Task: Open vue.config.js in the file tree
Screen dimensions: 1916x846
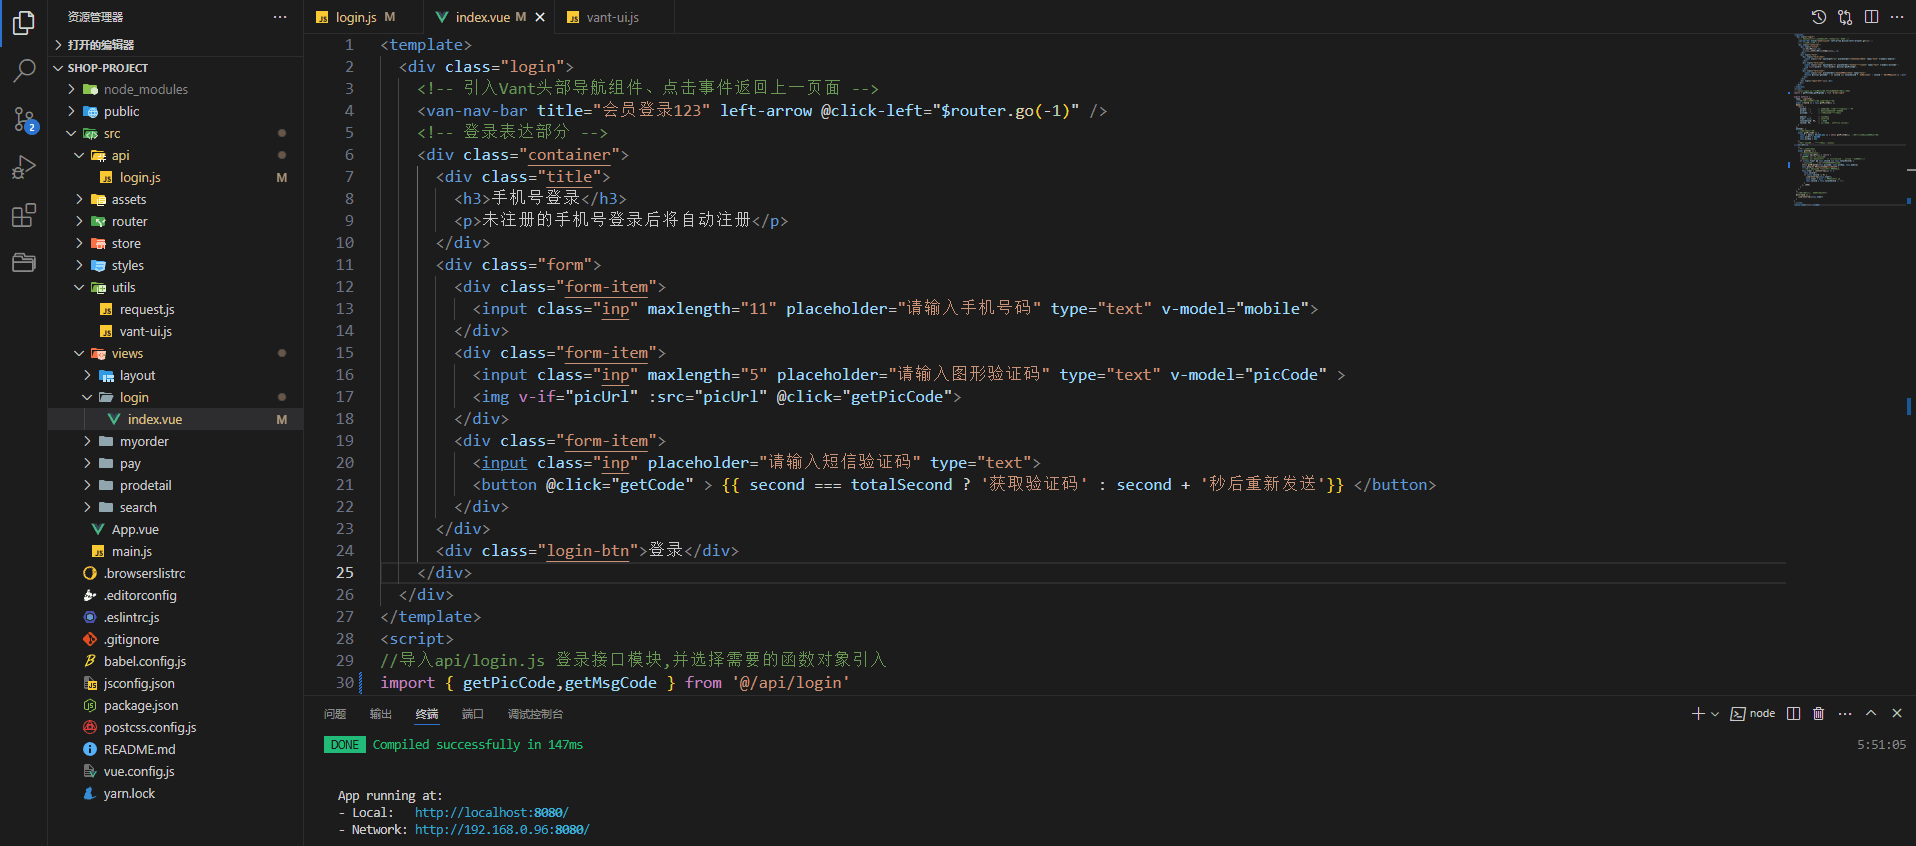Action: (175, 771)
